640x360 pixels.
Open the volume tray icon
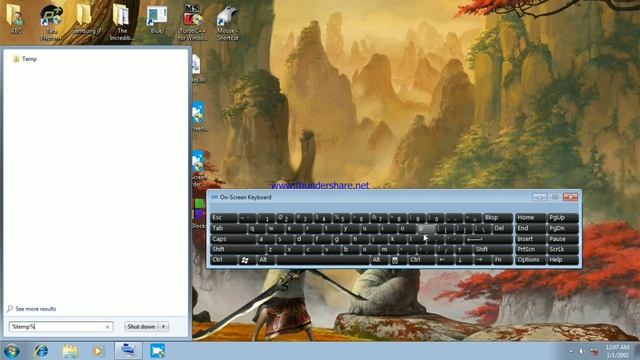pyautogui.click(x=581, y=351)
